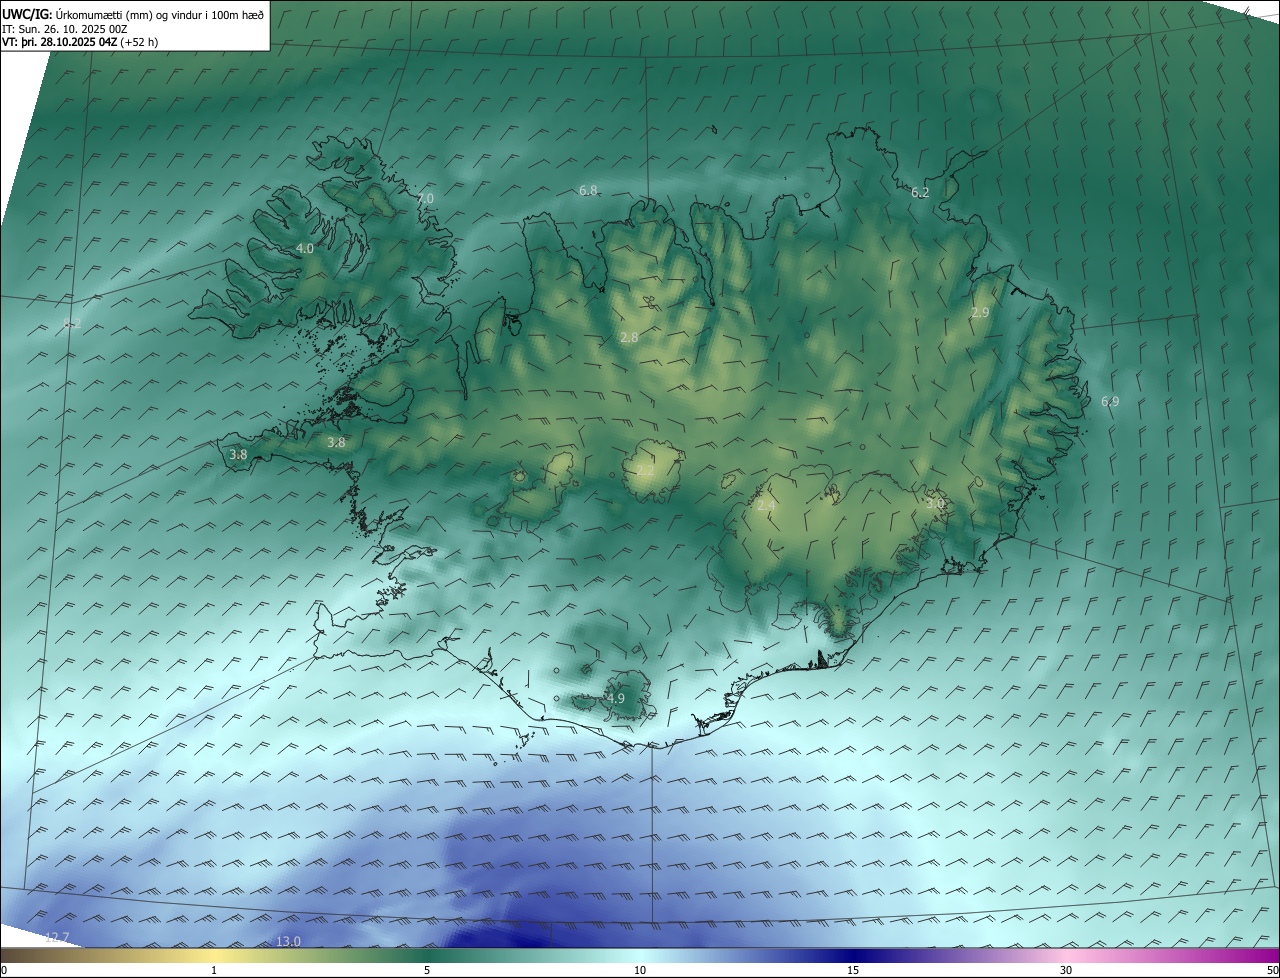Pick the 10 tick on color scale
This screenshot has height=978, width=1280.
640,970
